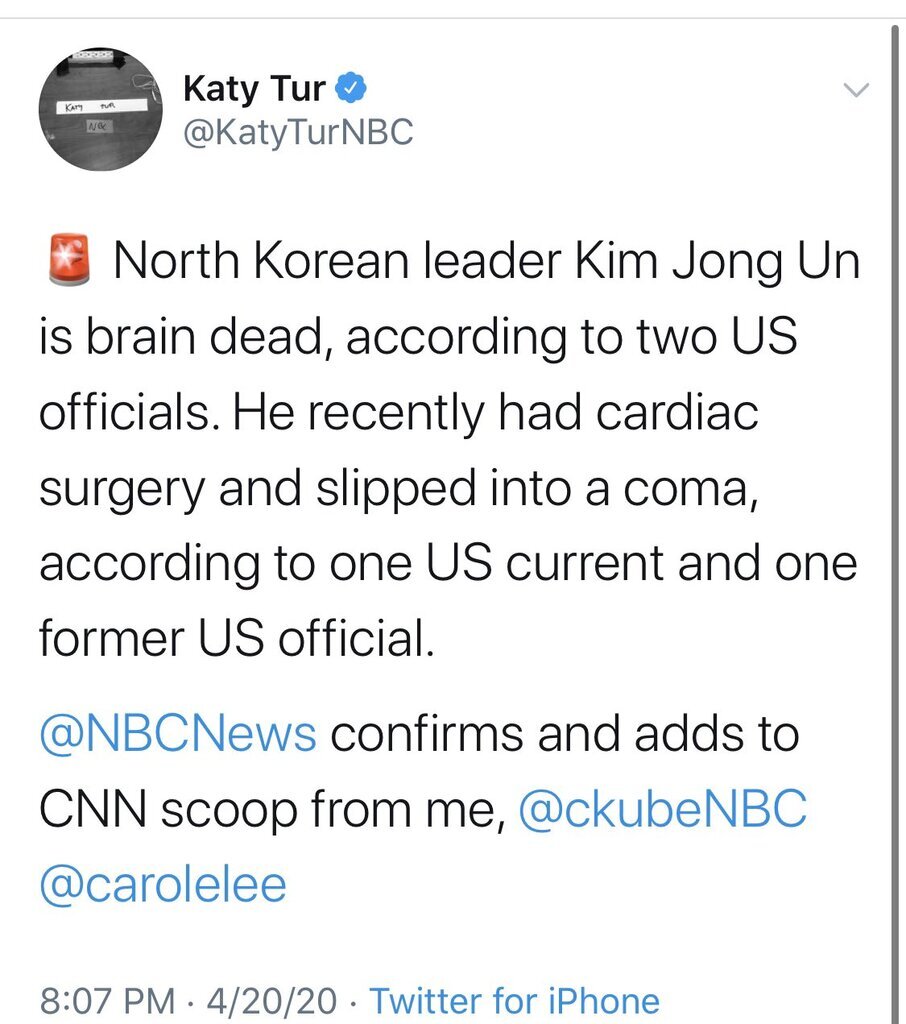Click the Katy Tur display name

coord(254,89)
